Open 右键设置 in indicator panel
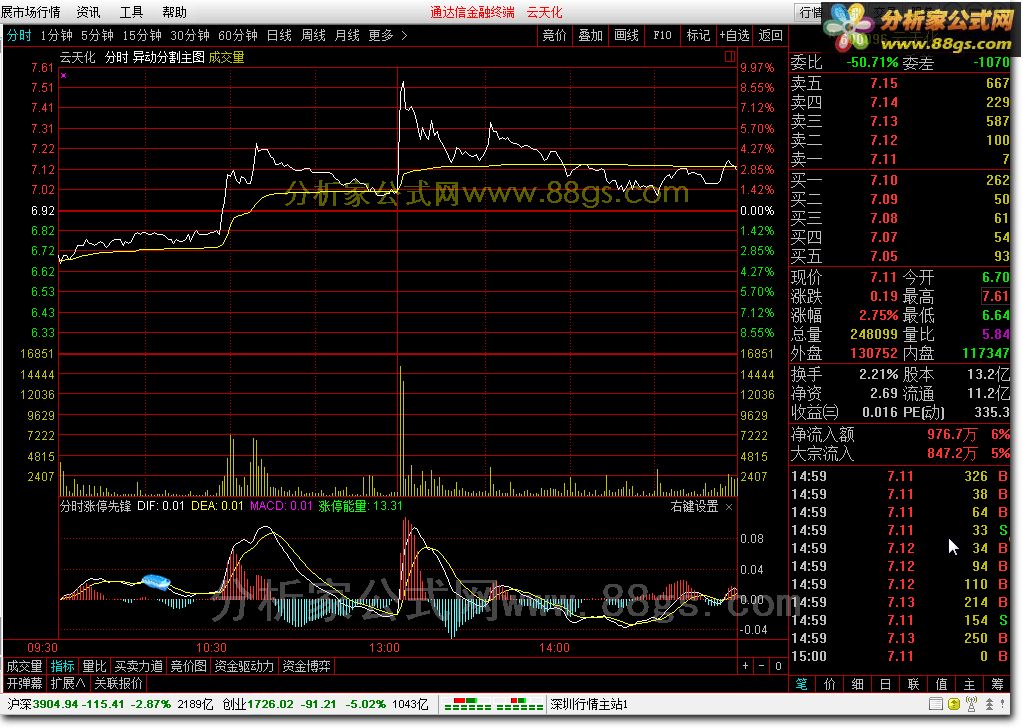Viewport: 1023px width, 728px height. tap(694, 506)
